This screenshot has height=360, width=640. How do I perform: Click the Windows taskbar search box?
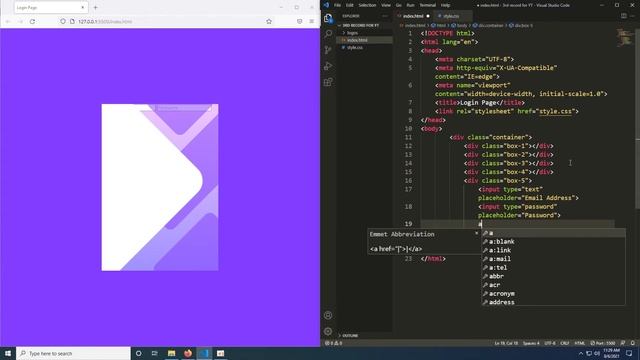tap(73, 353)
